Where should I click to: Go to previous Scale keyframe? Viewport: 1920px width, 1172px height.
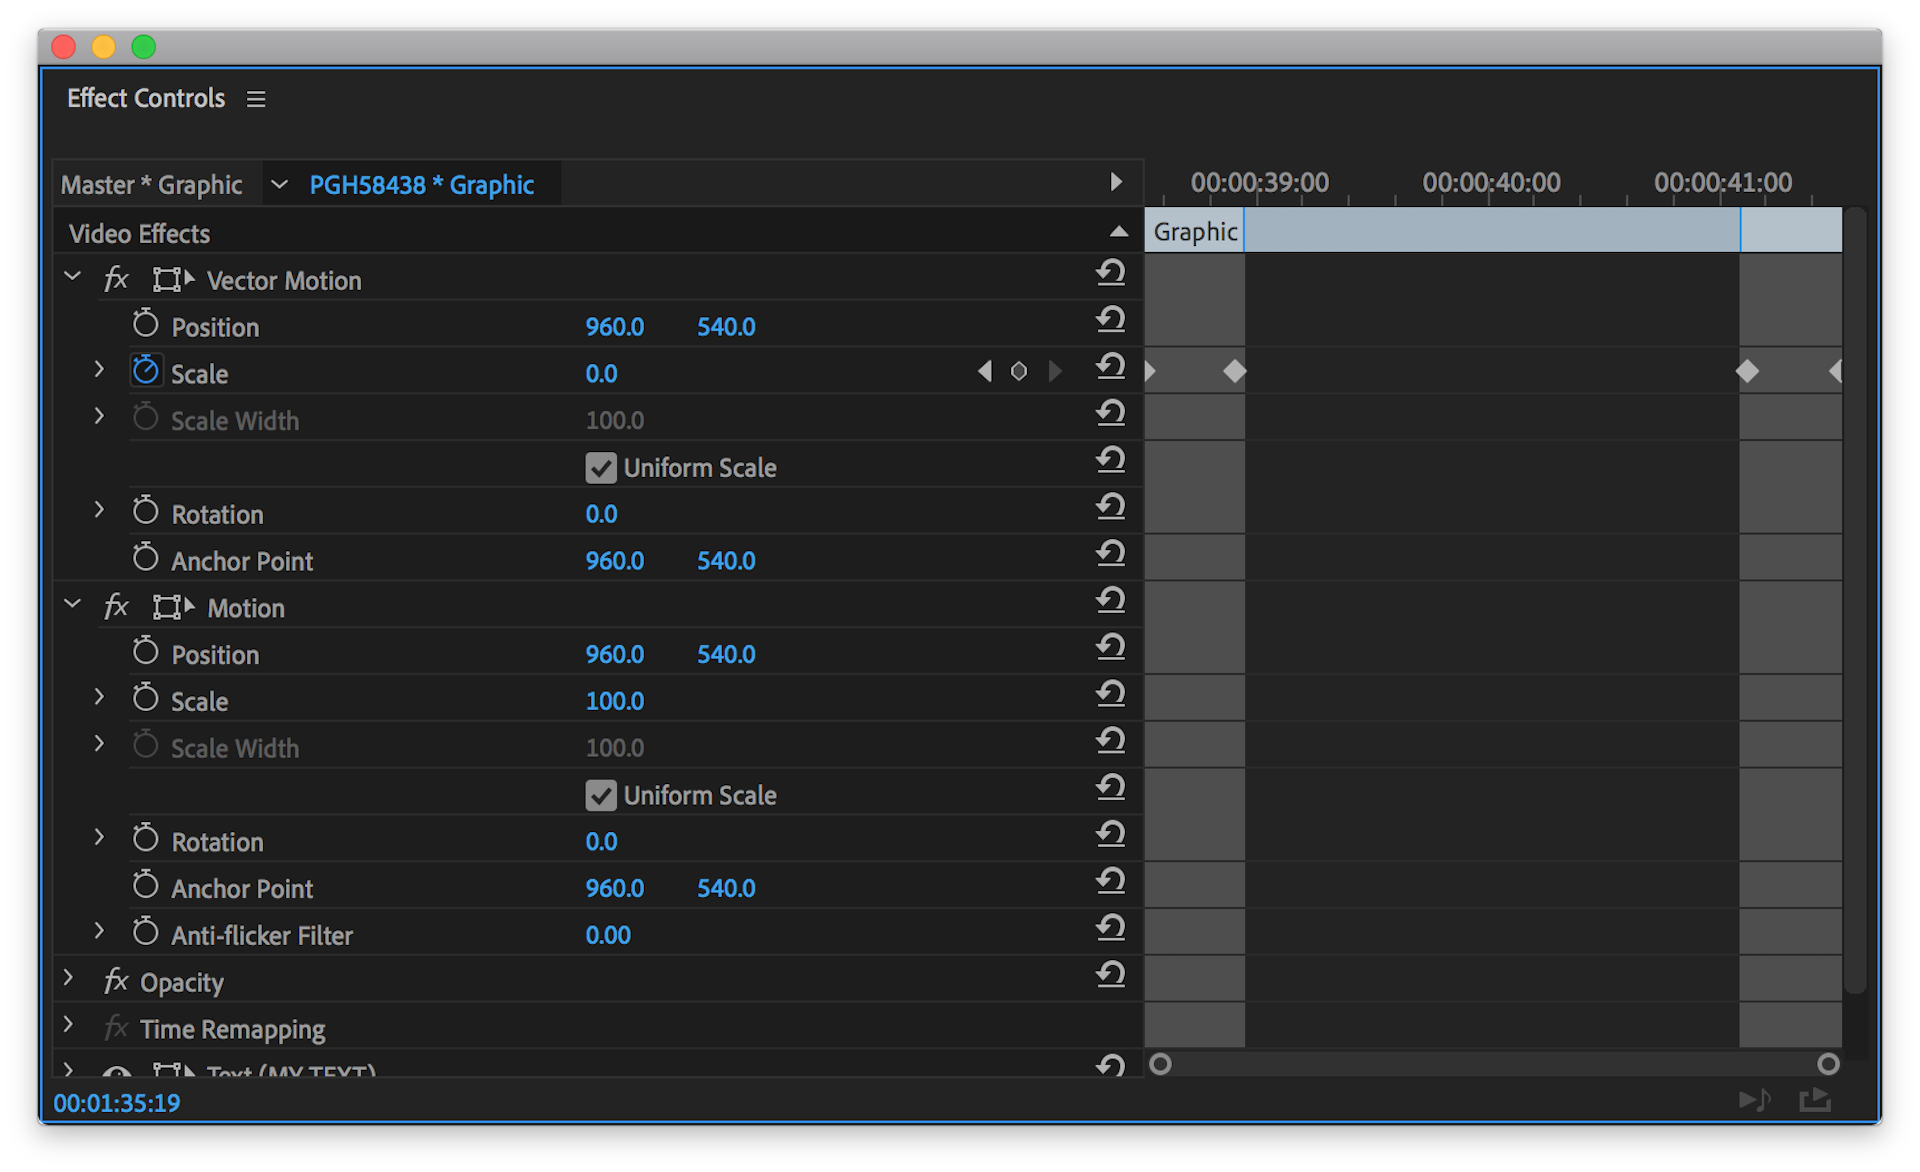pyautogui.click(x=985, y=372)
